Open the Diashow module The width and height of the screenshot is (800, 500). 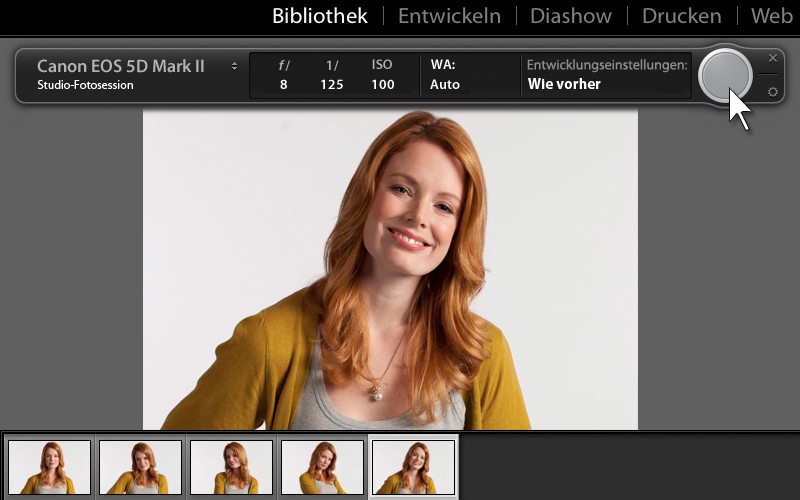point(570,16)
